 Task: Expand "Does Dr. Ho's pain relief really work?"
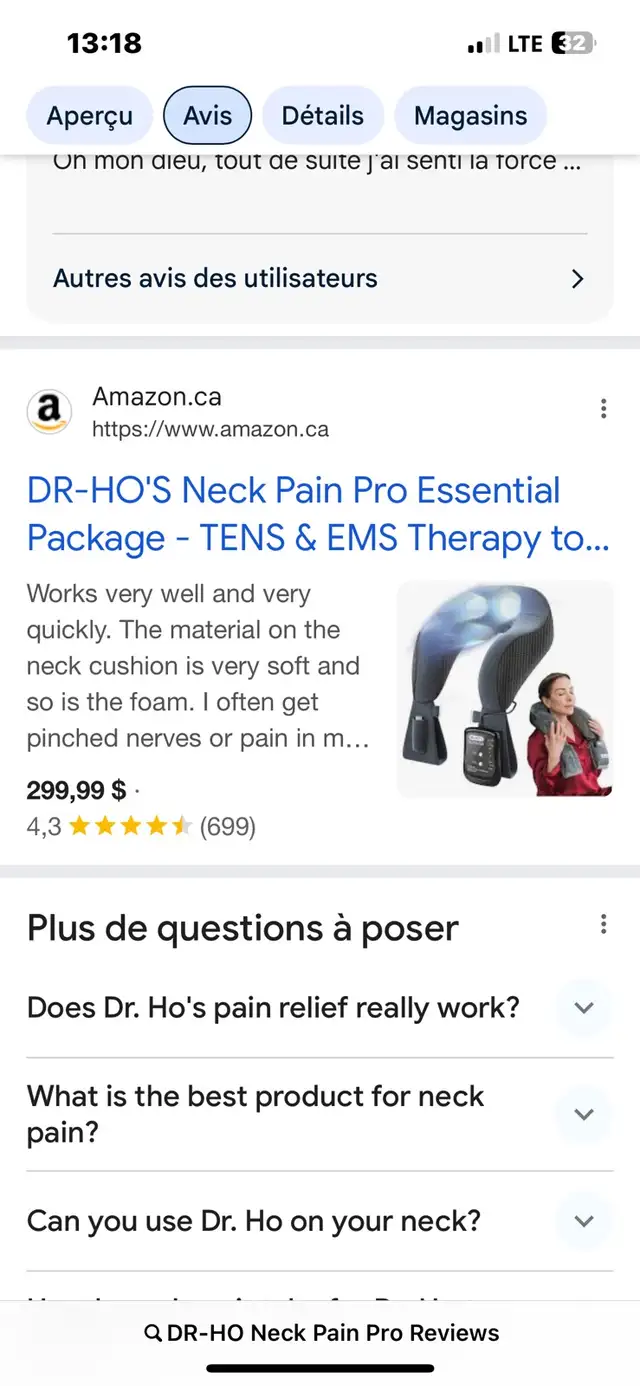320,1007
